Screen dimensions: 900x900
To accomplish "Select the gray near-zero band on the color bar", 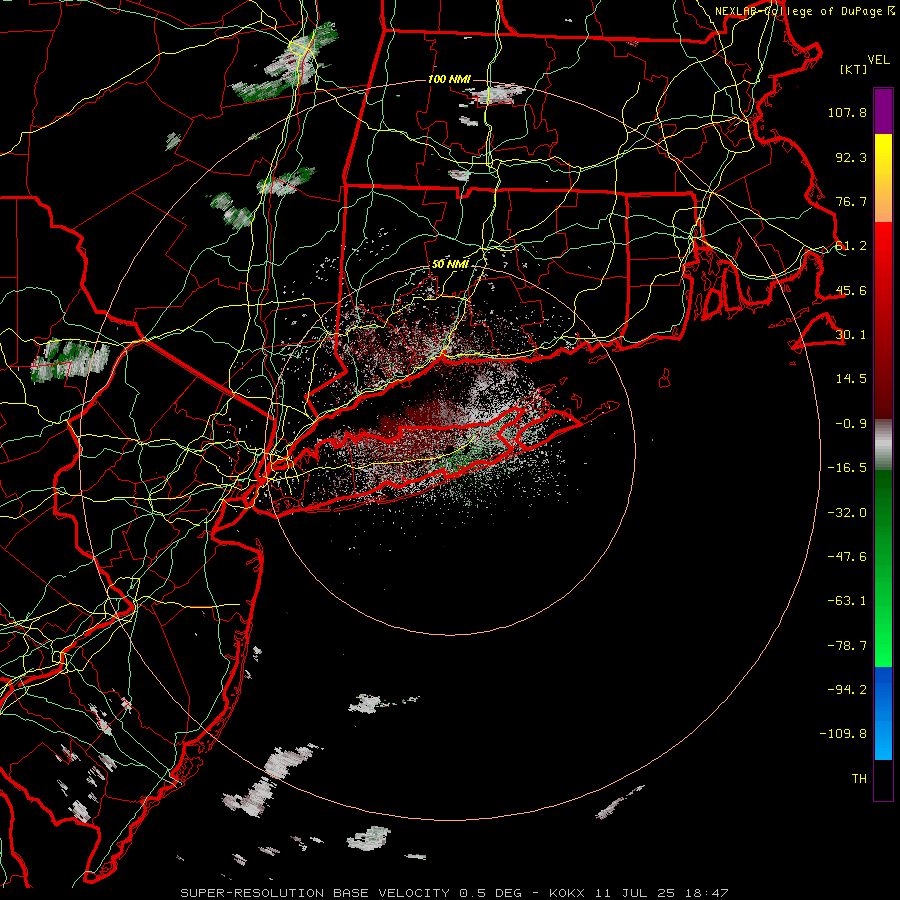I will [883, 444].
